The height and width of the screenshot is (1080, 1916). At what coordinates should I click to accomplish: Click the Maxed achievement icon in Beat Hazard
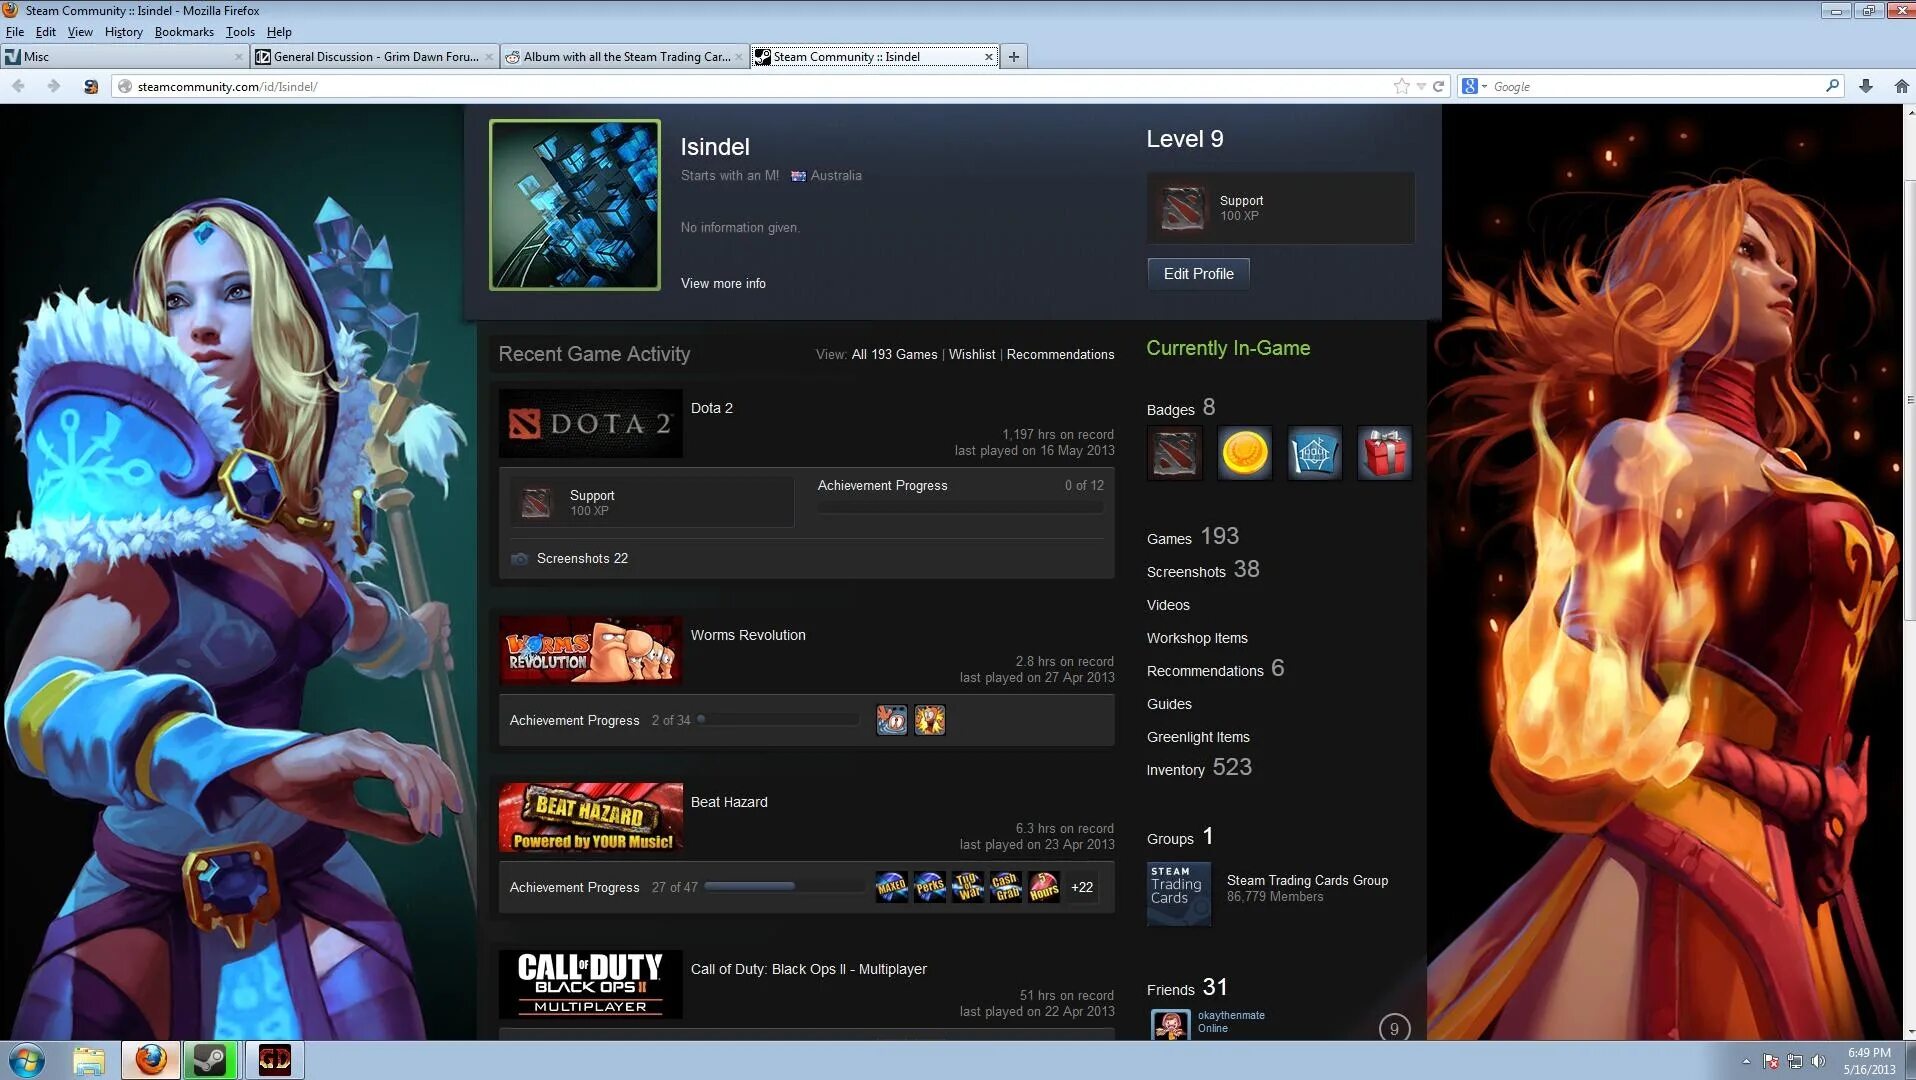(x=892, y=887)
